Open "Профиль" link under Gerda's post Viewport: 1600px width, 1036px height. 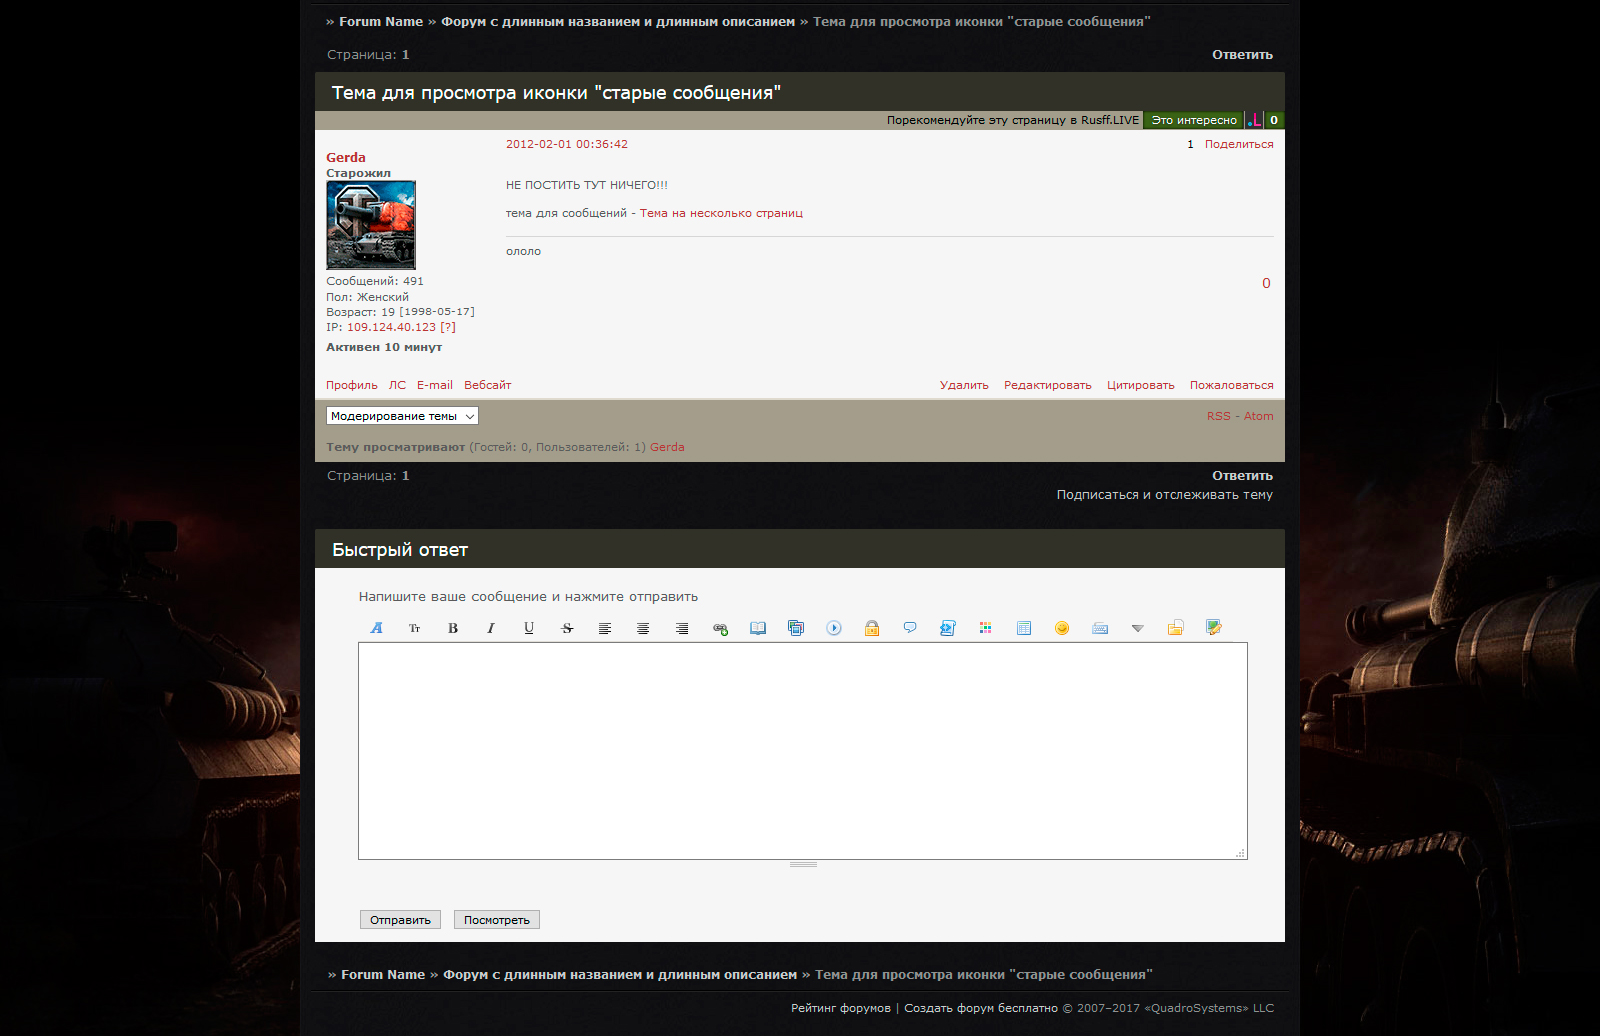352,385
